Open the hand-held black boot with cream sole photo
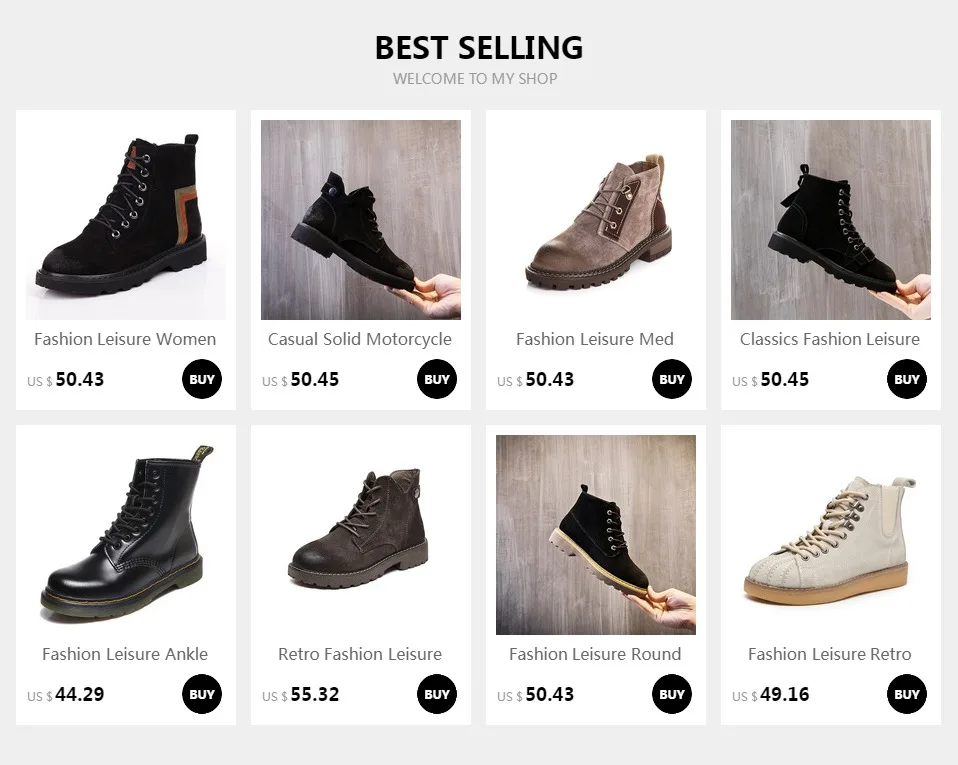This screenshot has width=958, height=765. [596, 535]
